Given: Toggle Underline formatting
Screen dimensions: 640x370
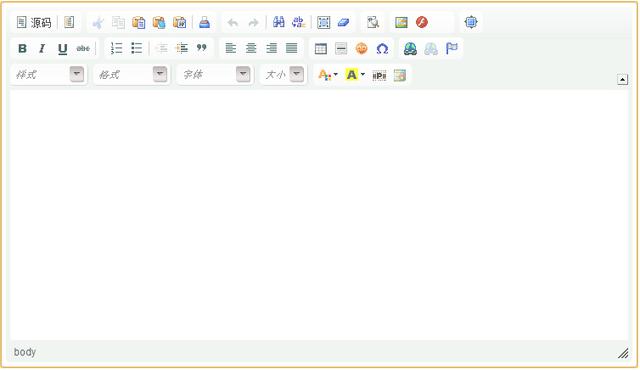Looking at the screenshot, I should pos(62,49).
